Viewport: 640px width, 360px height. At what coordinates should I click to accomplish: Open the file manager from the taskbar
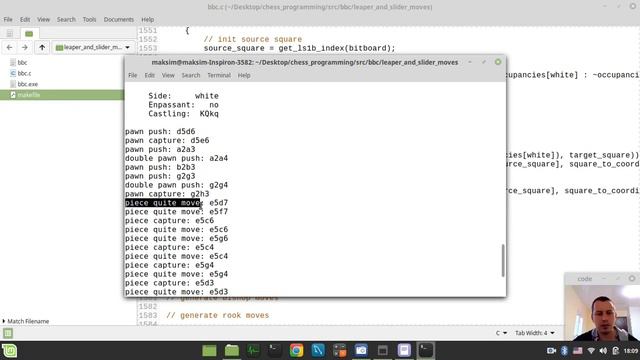(231, 351)
